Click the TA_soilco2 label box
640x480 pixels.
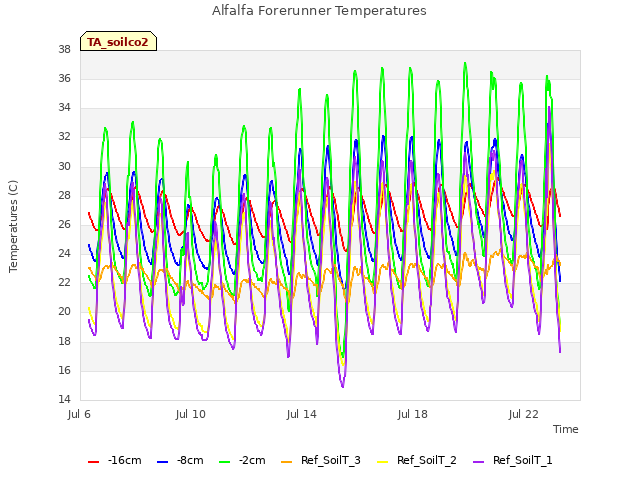pyautogui.click(x=118, y=41)
